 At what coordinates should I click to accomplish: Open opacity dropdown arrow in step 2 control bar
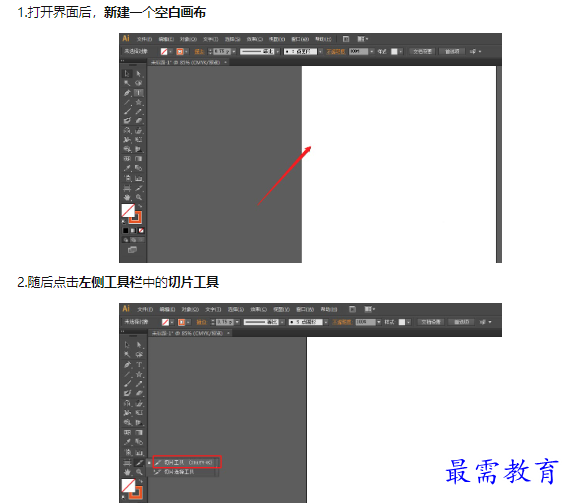[379, 322]
